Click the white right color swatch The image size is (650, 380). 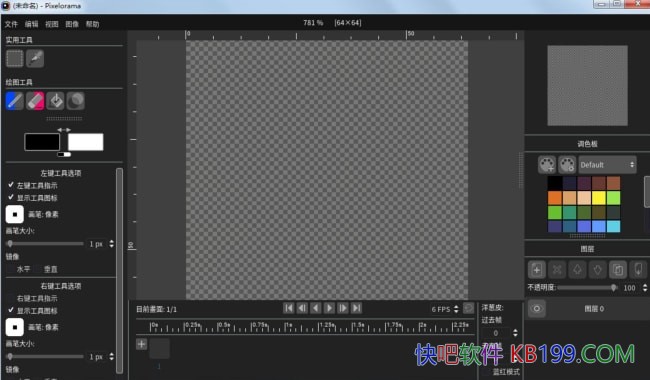85,142
